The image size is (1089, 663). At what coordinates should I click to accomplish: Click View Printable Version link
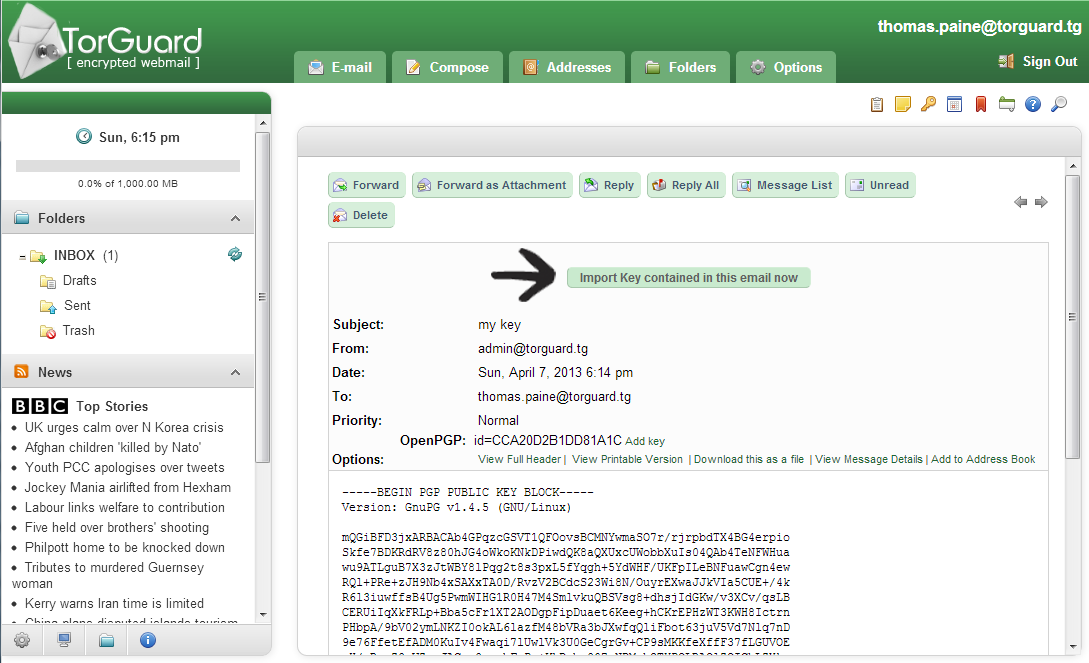[627, 459]
